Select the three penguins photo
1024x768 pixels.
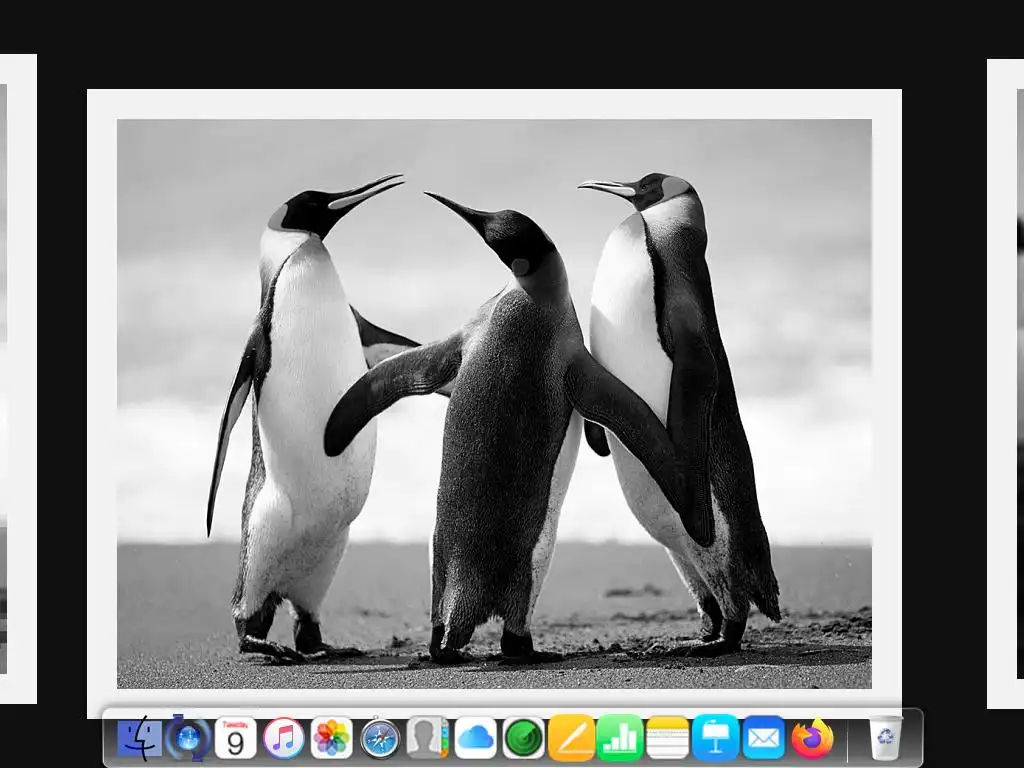[x=494, y=403]
